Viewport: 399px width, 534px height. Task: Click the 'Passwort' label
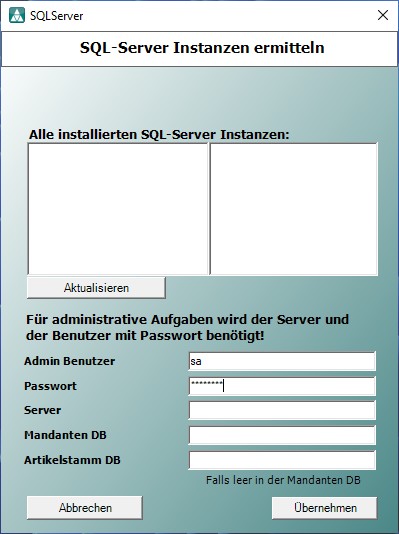coord(50,386)
